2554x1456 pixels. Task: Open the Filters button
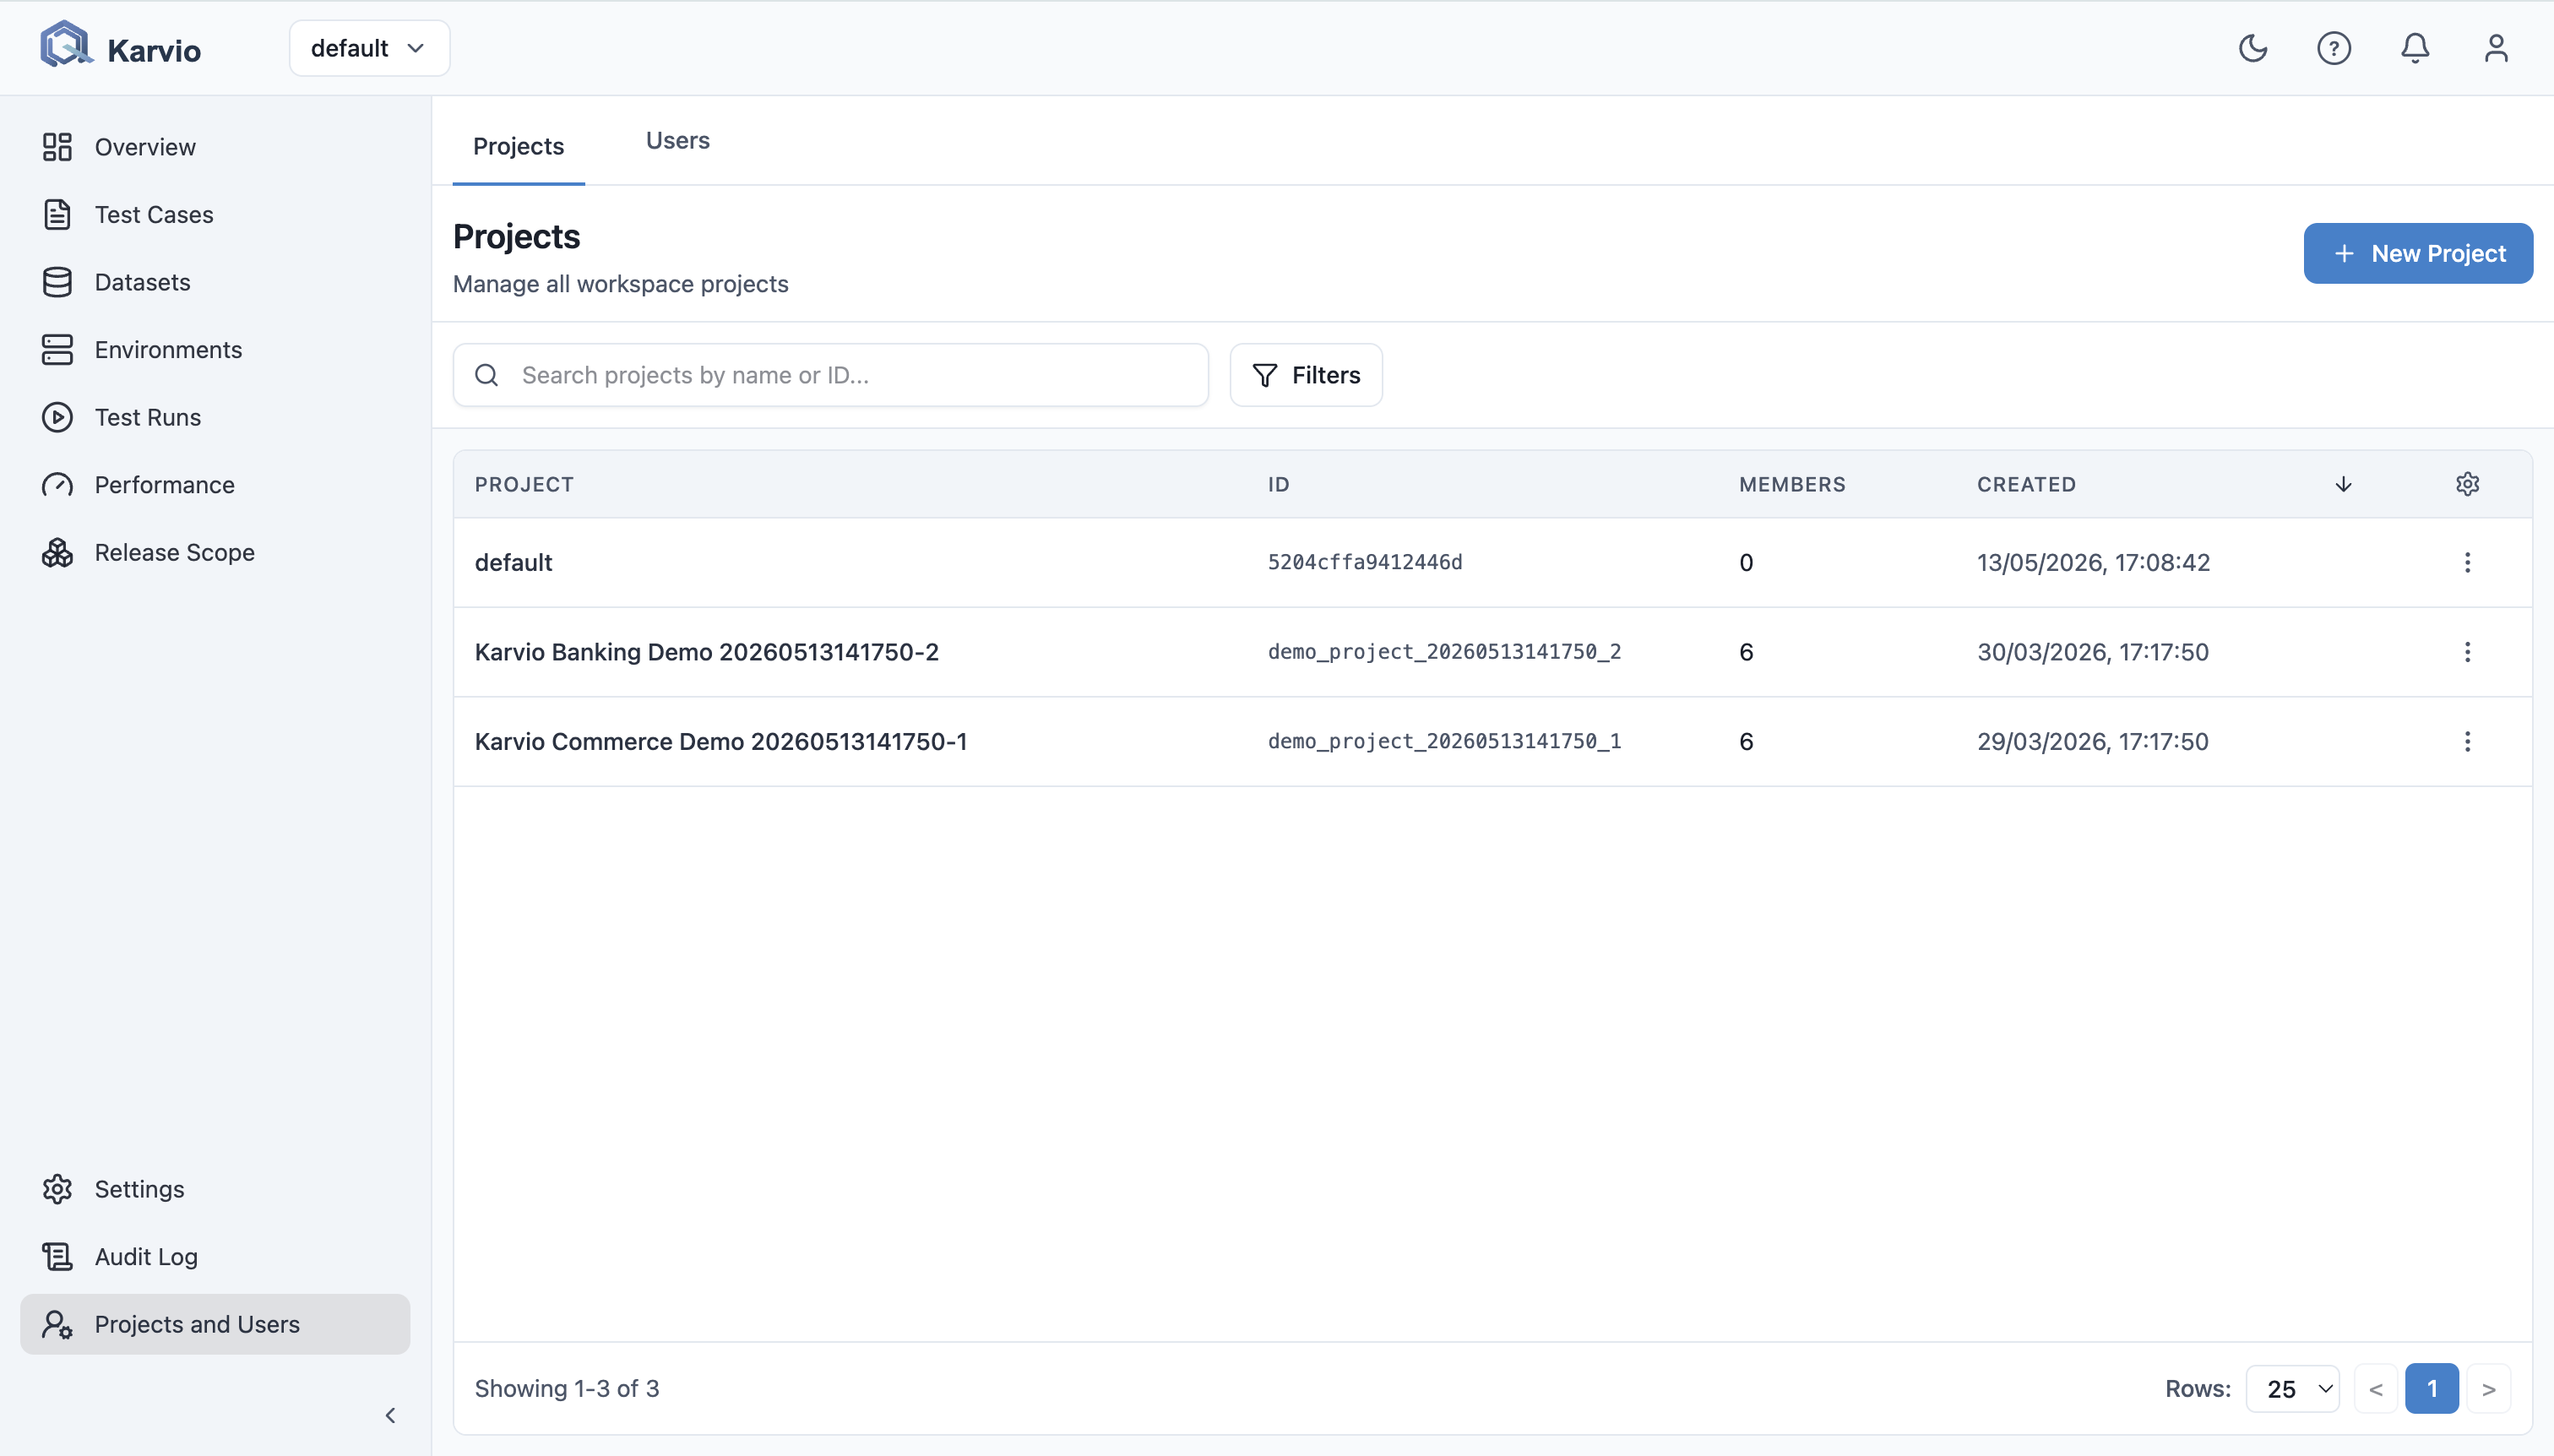(1305, 375)
